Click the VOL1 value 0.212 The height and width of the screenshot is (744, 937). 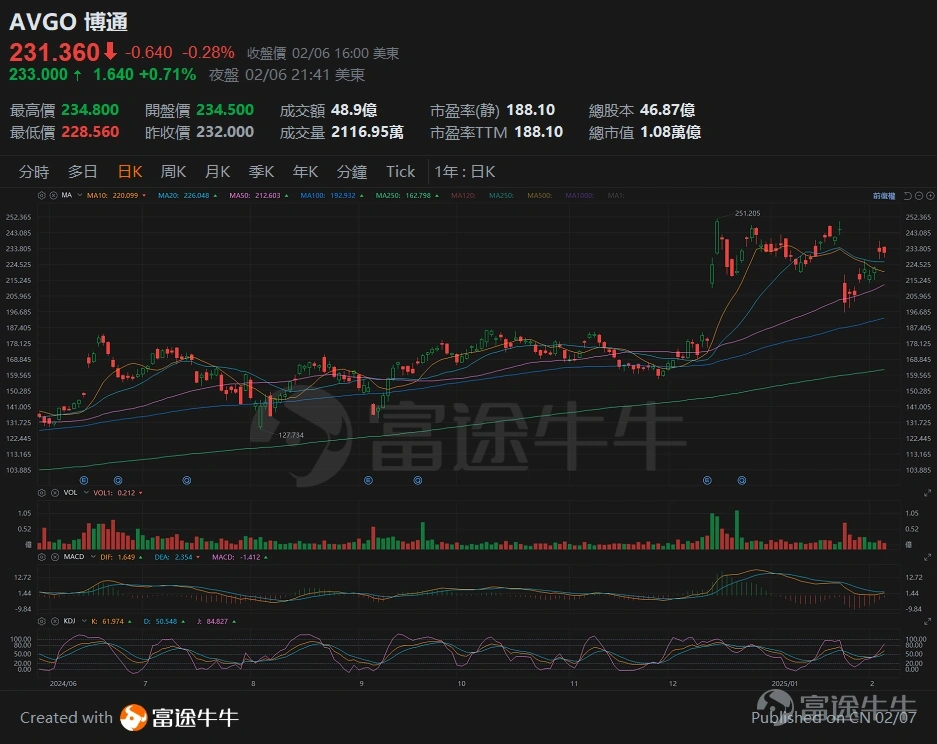coord(126,493)
